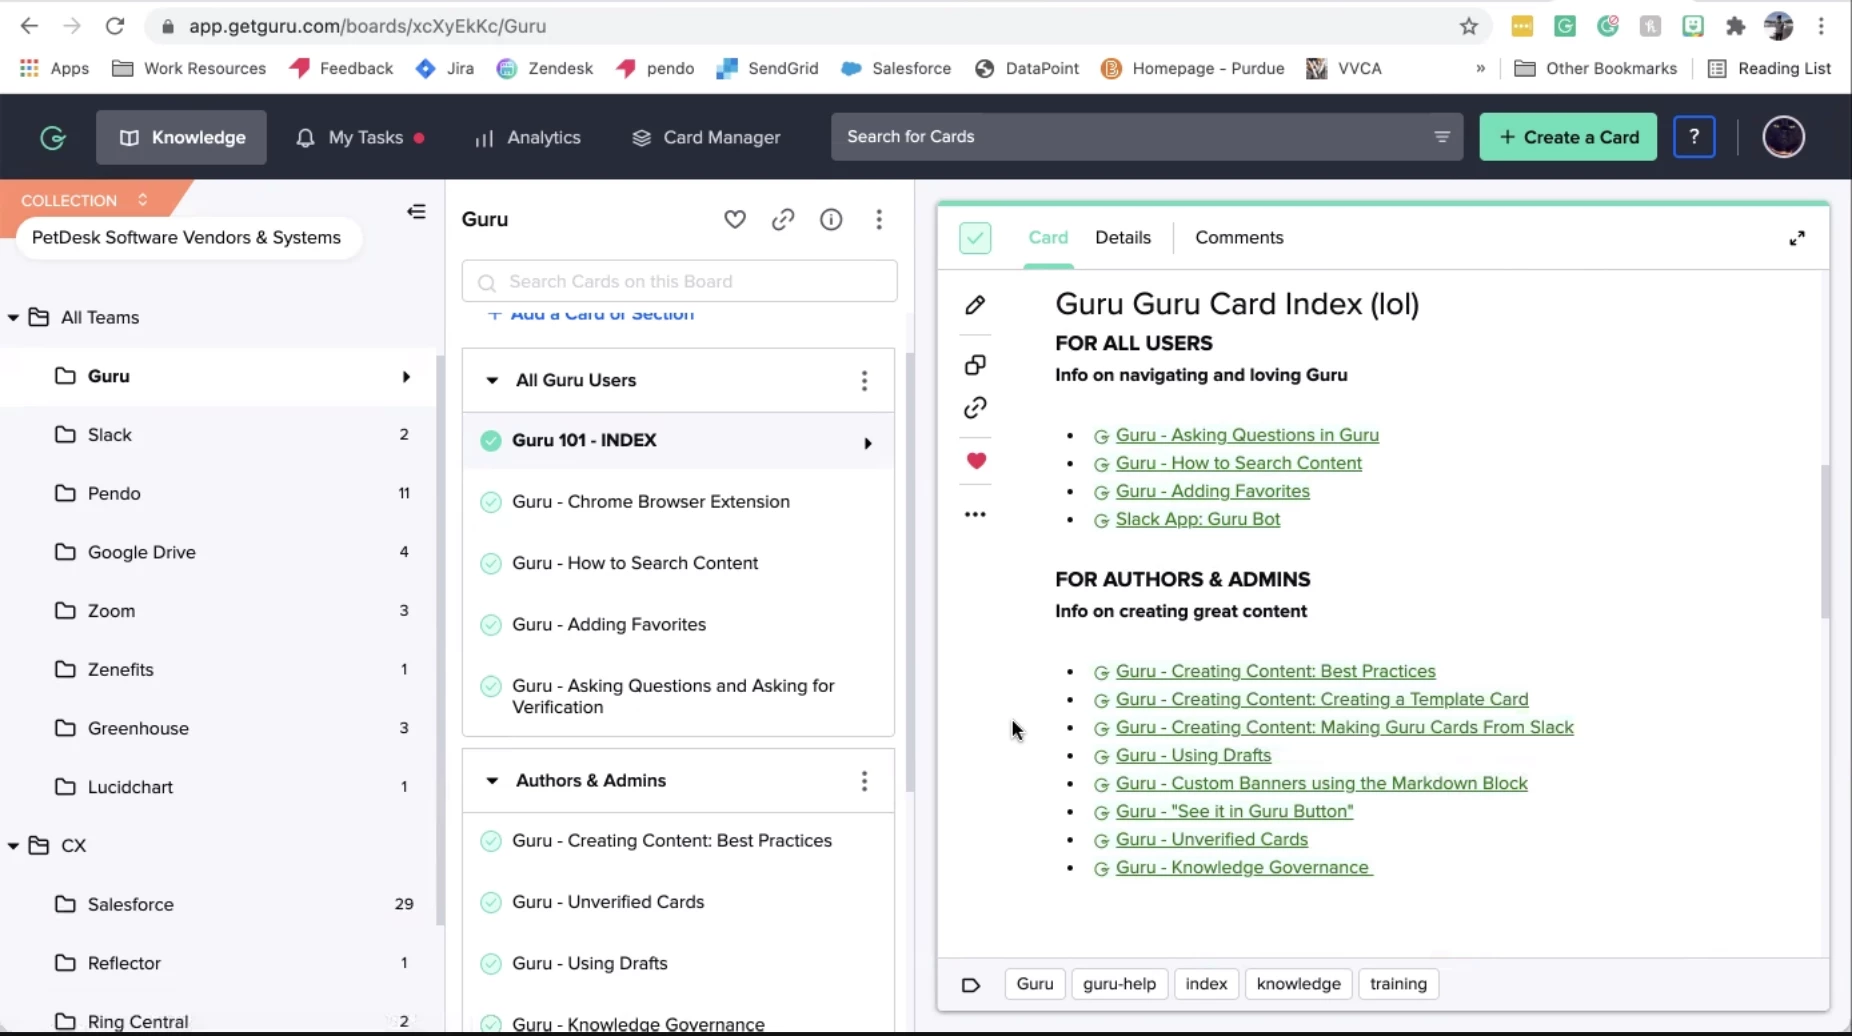Viewport: 1852px width, 1036px height.
Task: Click the verified check on Creating Content: Best Practices
Action: pos(490,841)
